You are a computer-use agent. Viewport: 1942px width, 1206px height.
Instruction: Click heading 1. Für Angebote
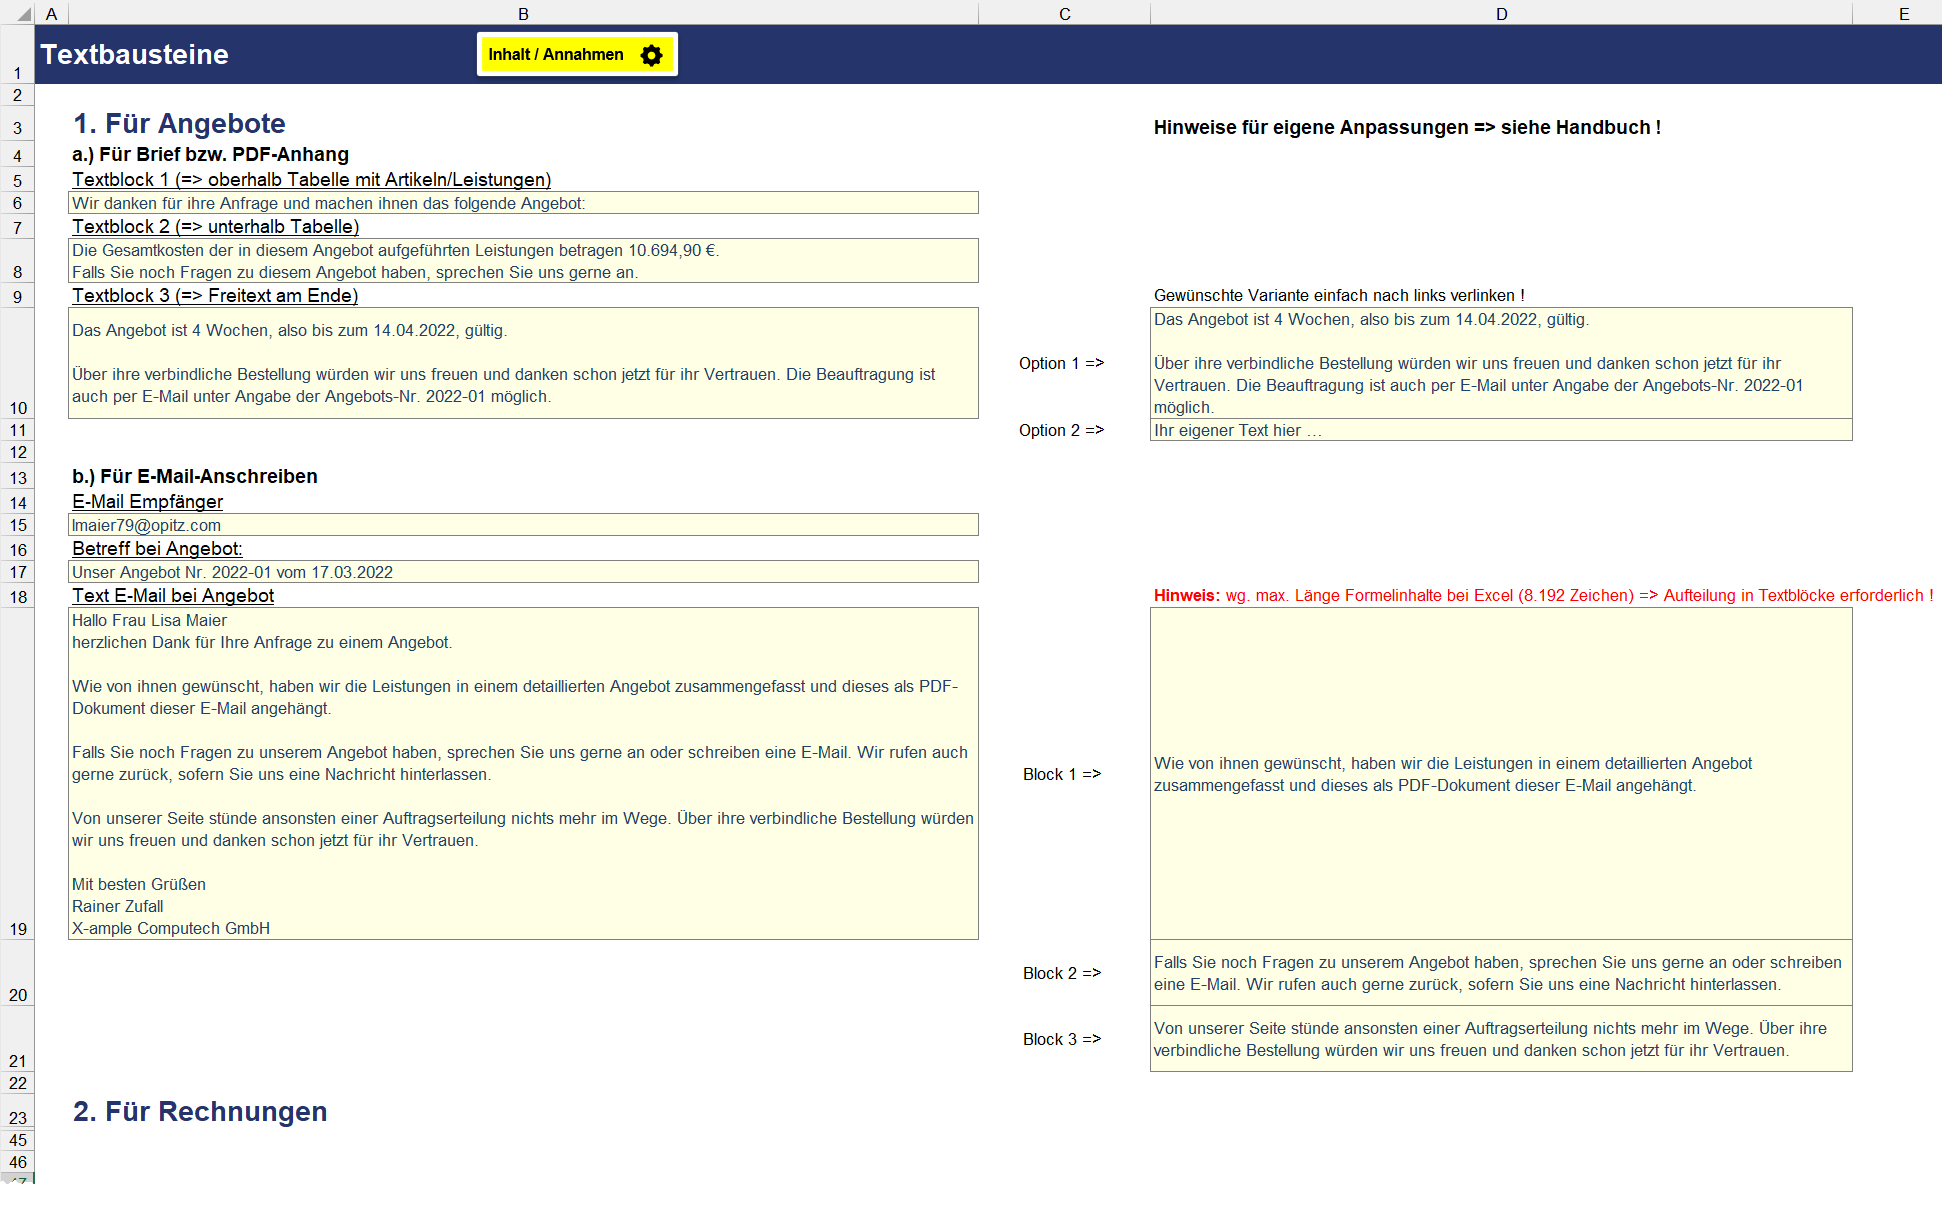(179, 123)
